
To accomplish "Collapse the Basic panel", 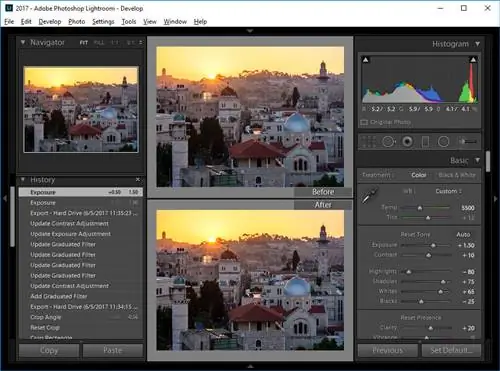I will 478,160.
